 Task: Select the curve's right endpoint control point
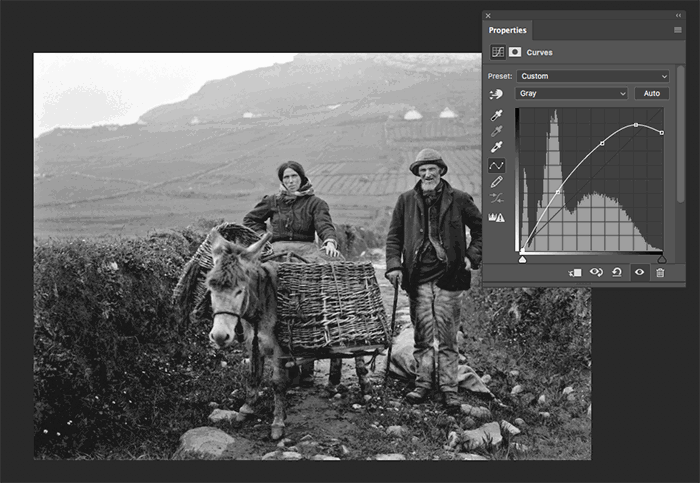[662, 133]
